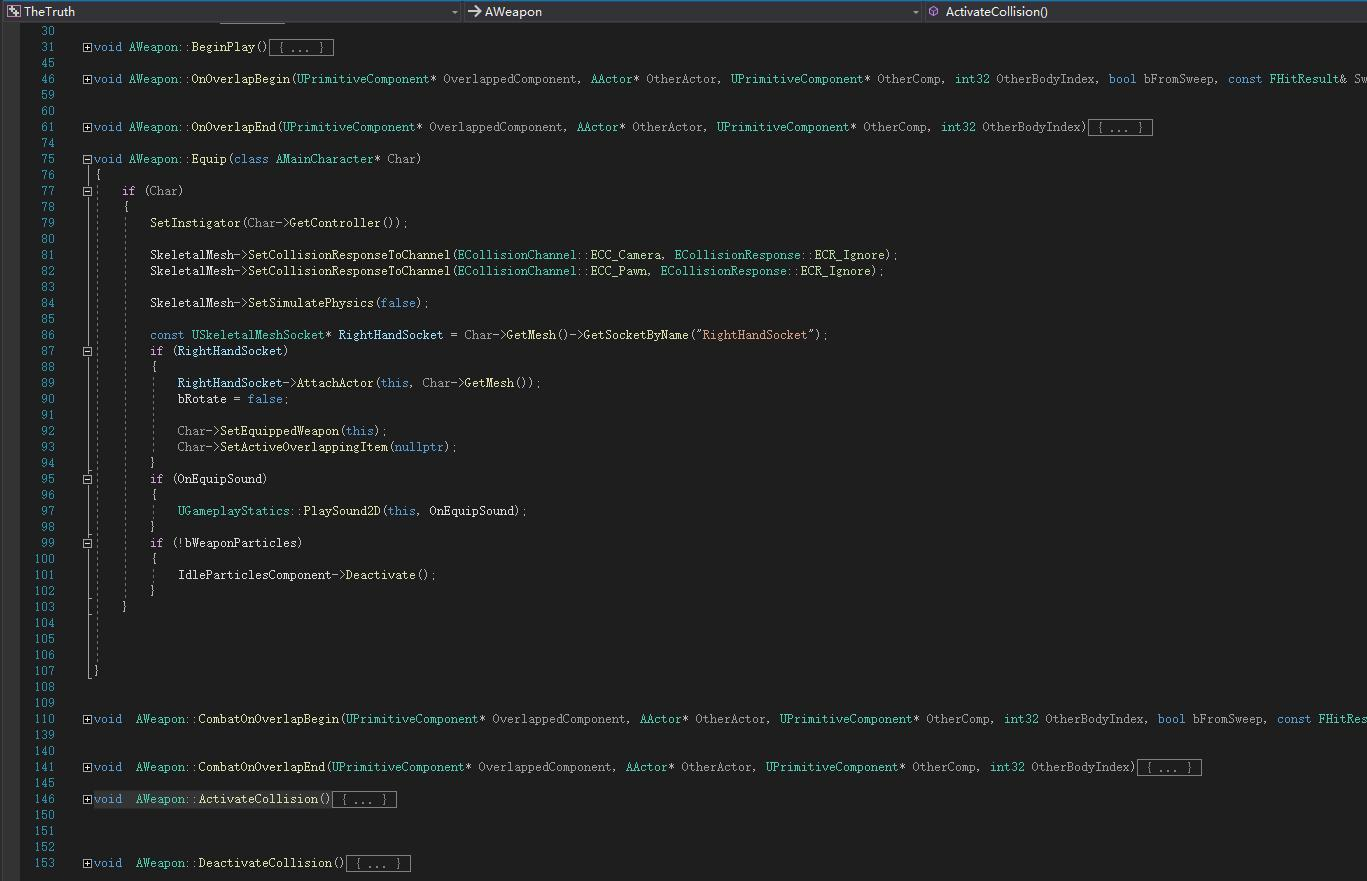1367x881 pixels.
Task: Expand the AWeapon::OnOverlapEnd function
Action: [87, 127]
